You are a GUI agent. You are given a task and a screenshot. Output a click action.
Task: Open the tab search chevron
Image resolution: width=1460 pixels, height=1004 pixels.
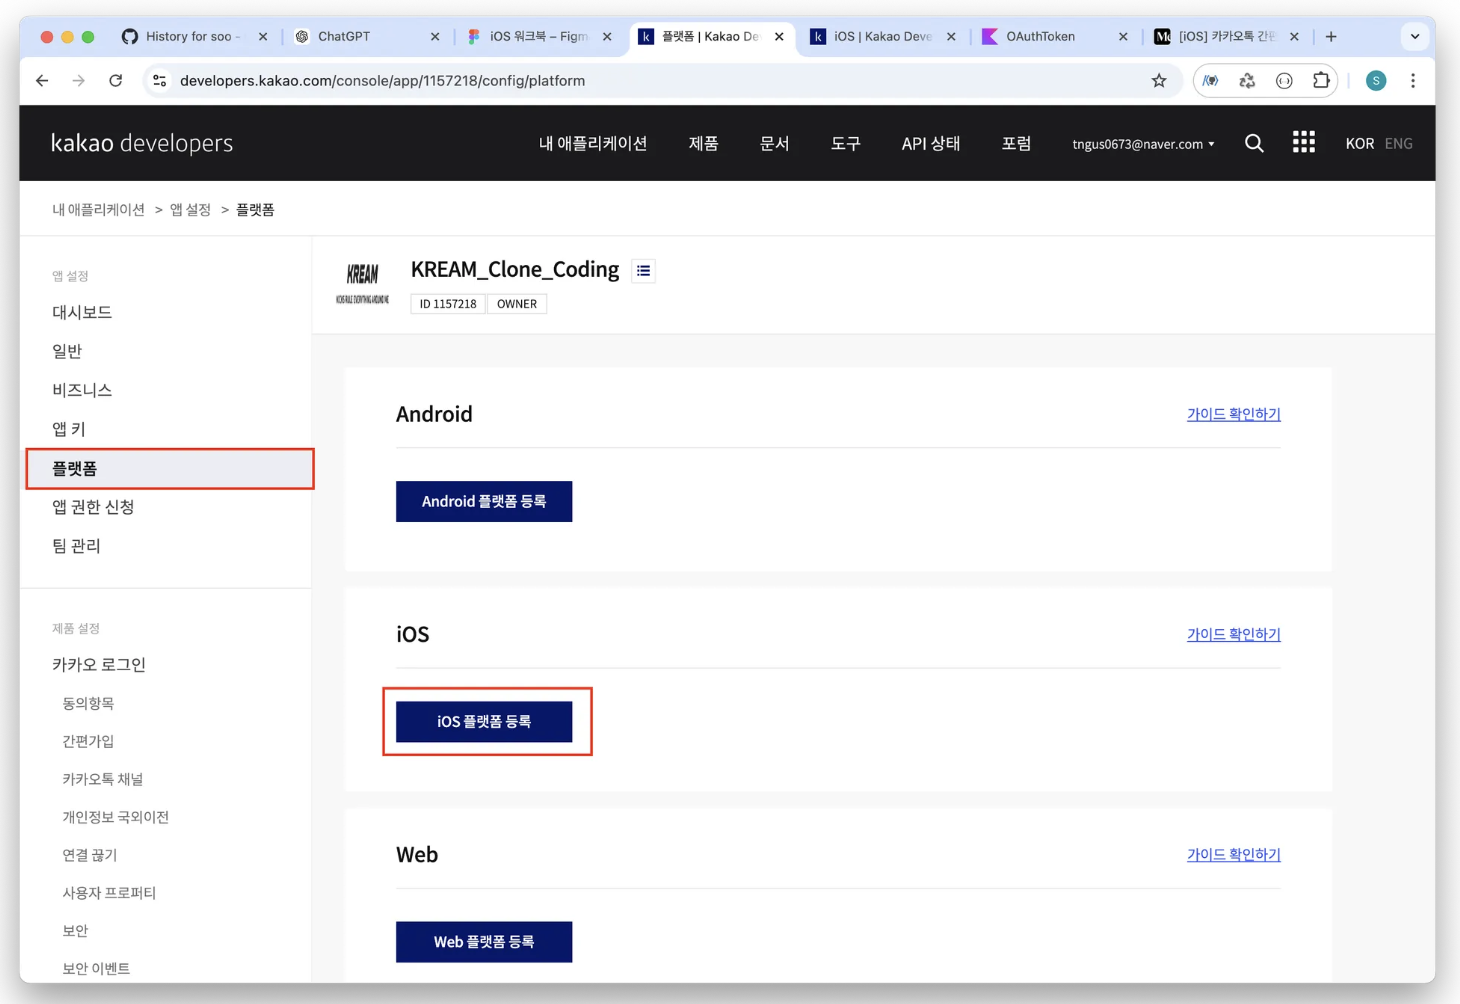click(1415, 36)
